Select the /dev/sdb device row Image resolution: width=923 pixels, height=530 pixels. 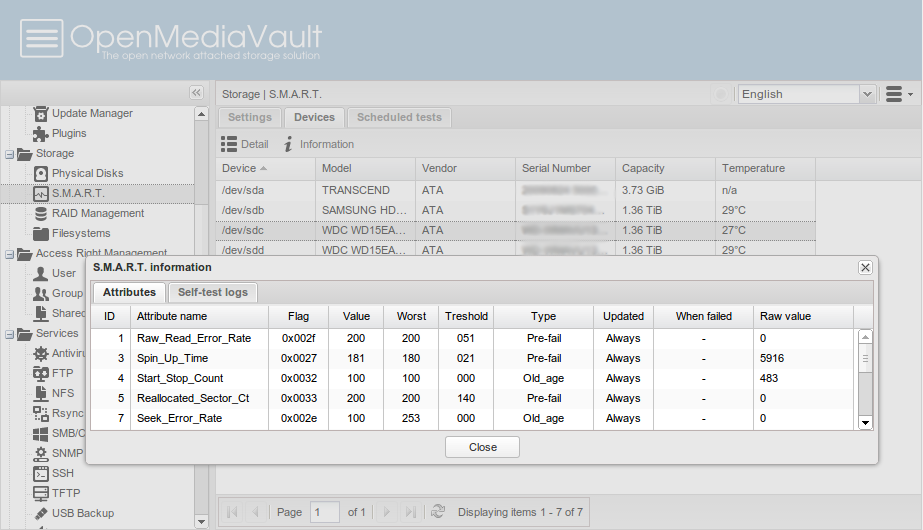[x=516, y=210]
